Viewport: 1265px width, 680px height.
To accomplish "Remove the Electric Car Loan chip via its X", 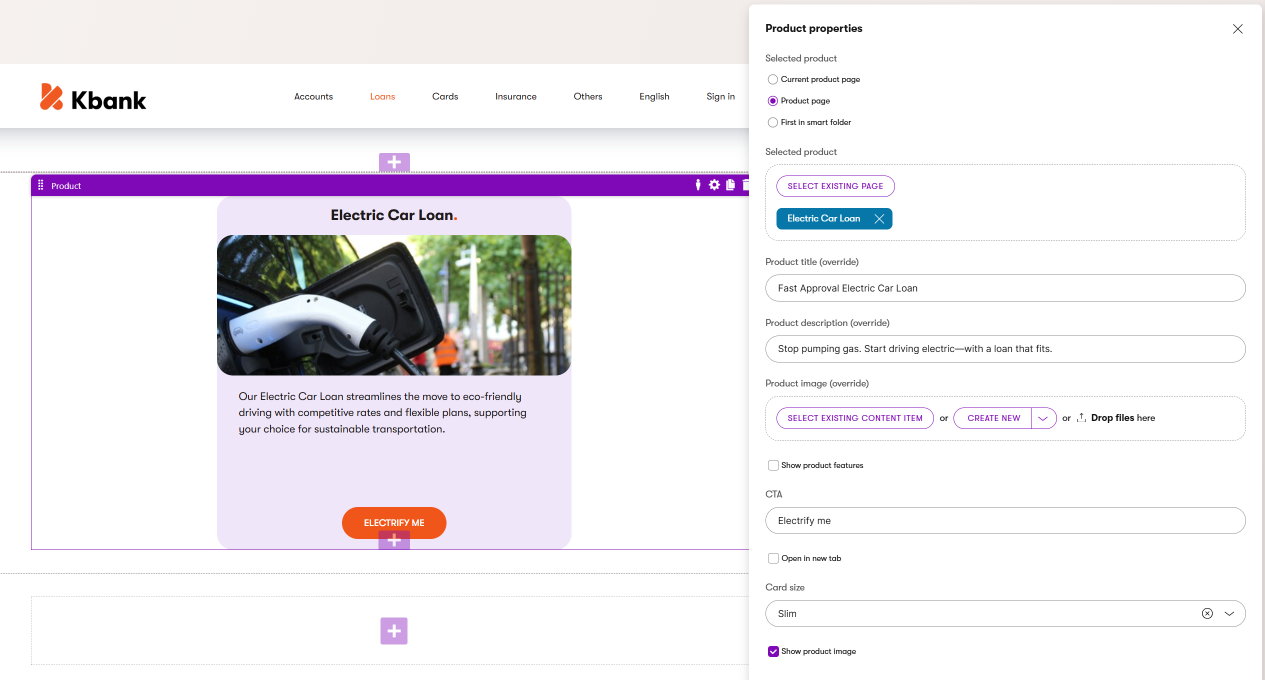I will tap(878, 218).
